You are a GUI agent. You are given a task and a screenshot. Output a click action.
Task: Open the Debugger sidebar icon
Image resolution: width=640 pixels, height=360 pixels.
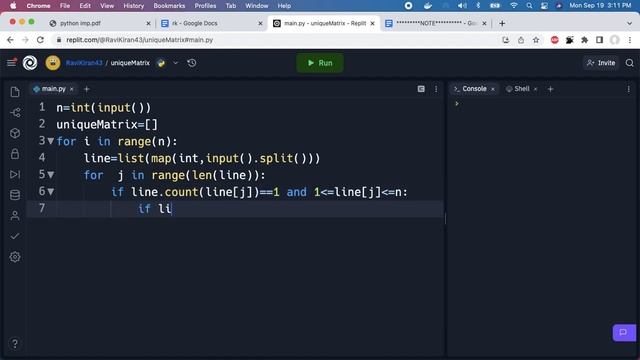click(x=15, y=174)
